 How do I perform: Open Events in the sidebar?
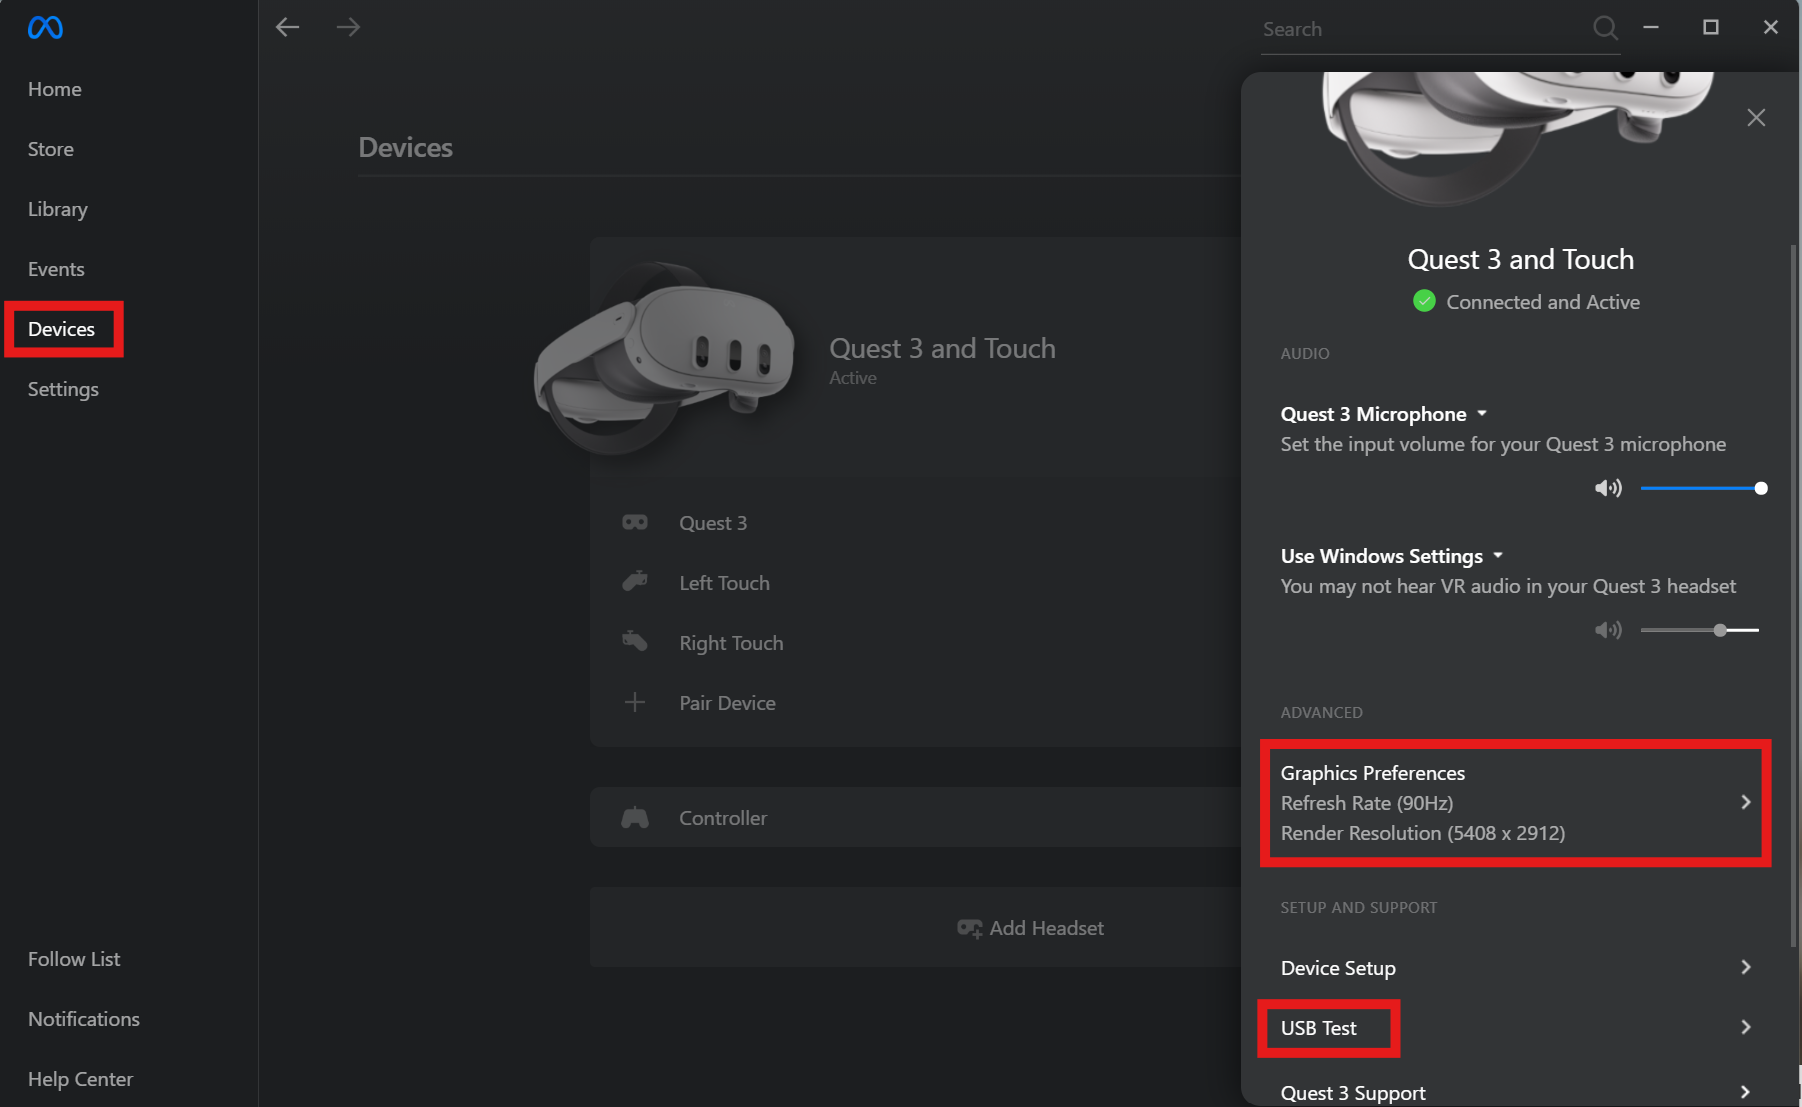(56, 269)
